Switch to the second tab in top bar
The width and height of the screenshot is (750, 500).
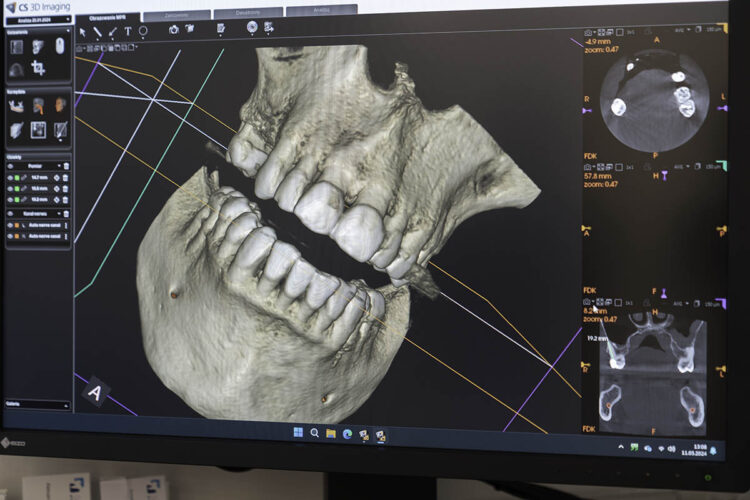177,15
